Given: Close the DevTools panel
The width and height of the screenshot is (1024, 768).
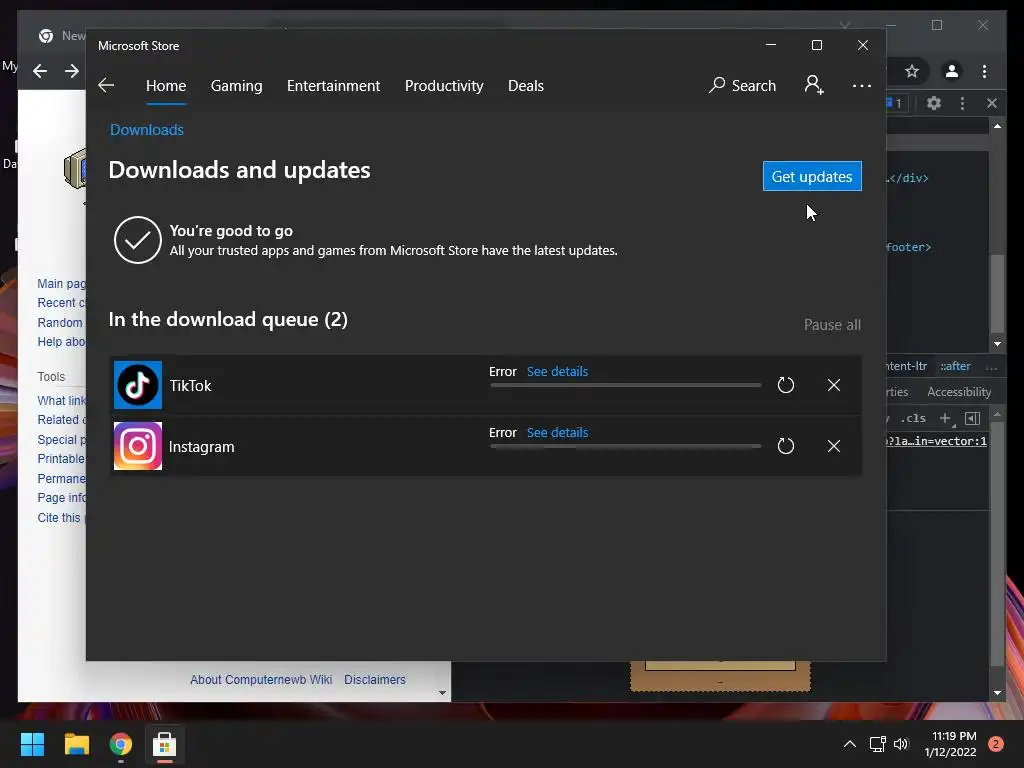Looking at the screenshot, I should point(992,103).
